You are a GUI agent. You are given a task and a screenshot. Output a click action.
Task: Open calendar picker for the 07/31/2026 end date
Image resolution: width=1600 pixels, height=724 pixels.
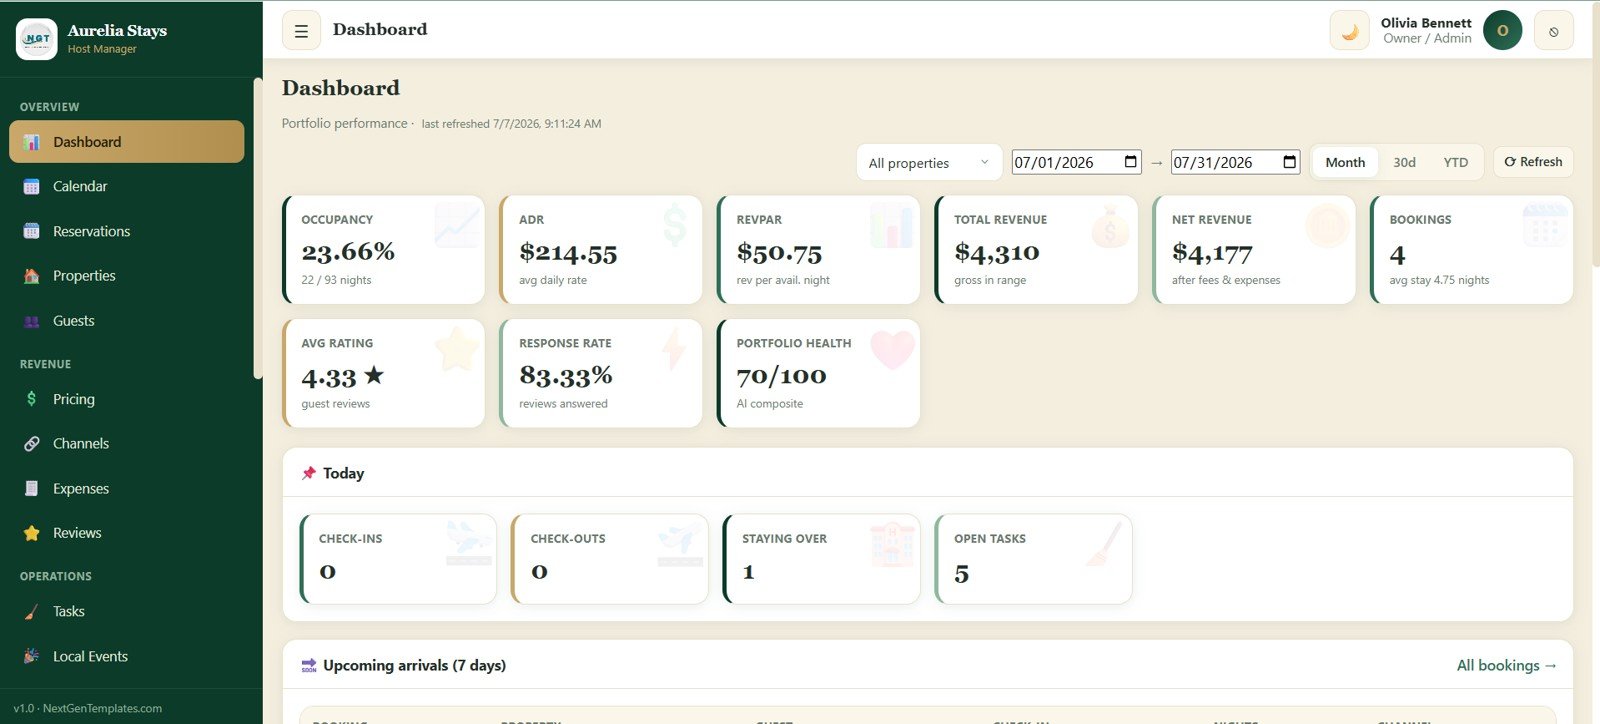[x=1290, y=162]
